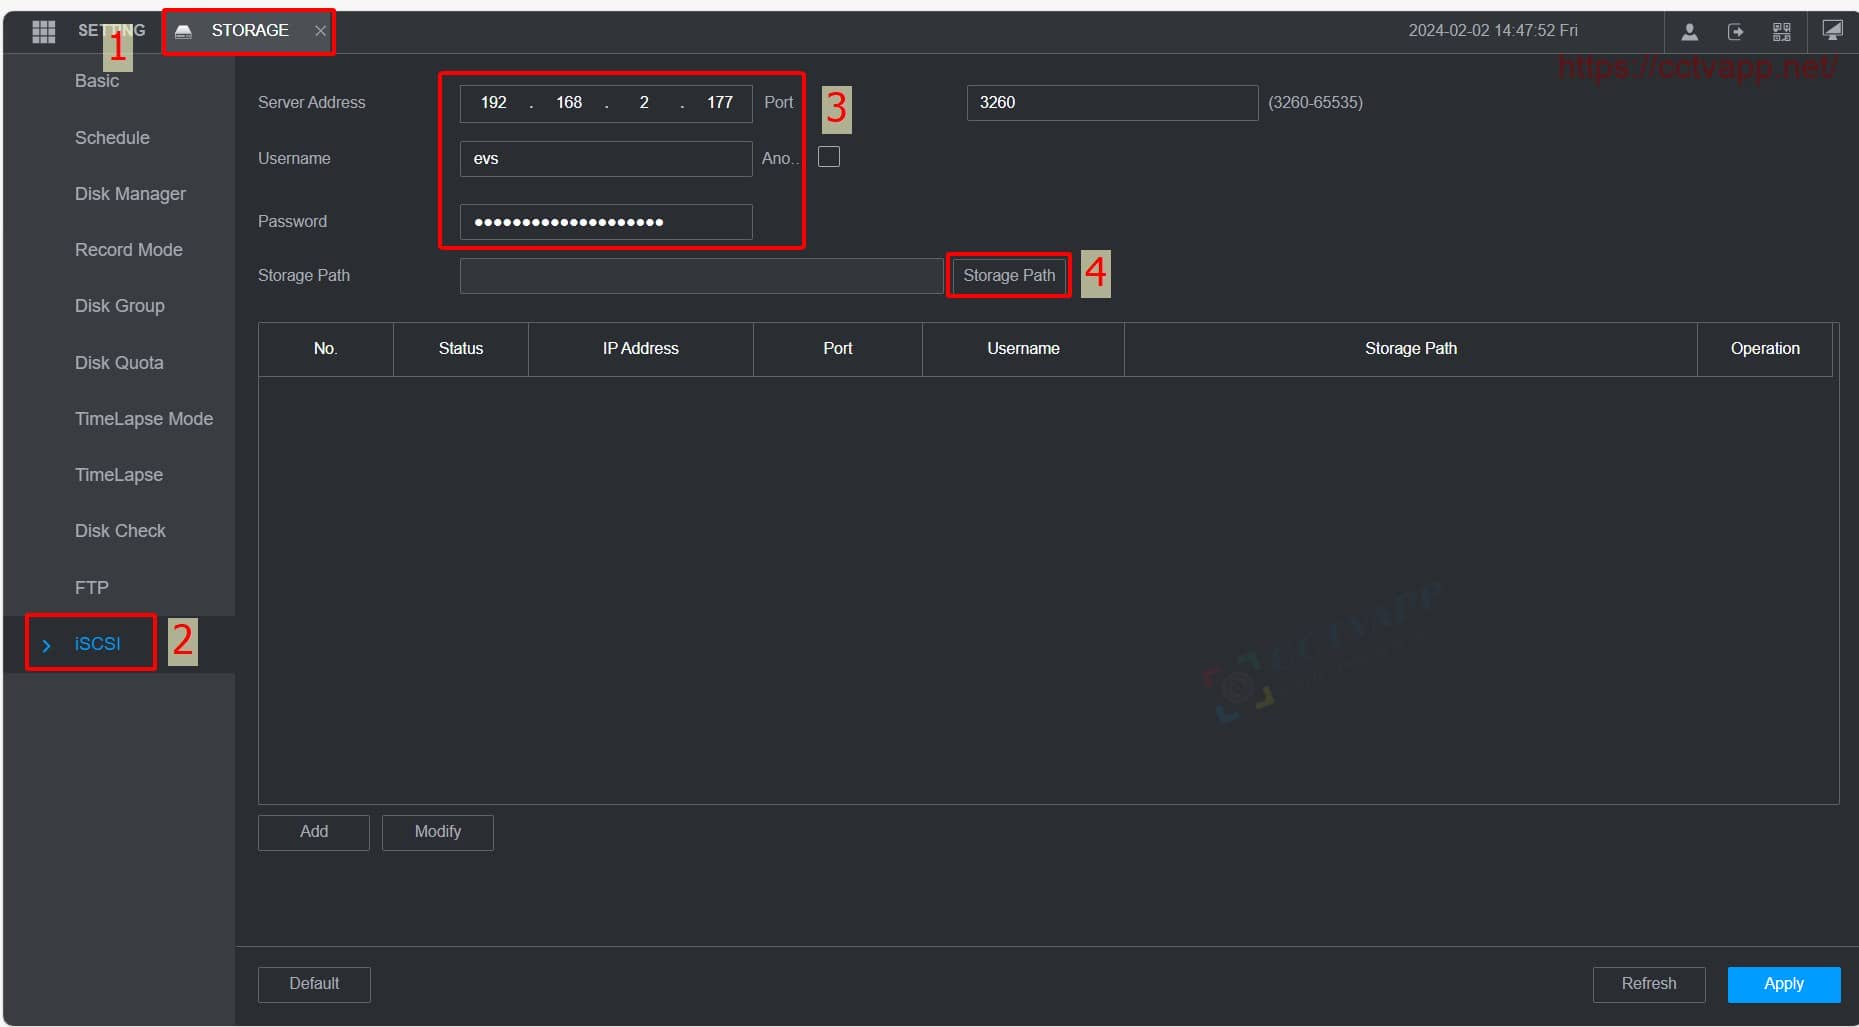Viewport: 1859px width, 1027px height.
Task: Switch to the STORAGE tab
Action: pyautogui.click(x=250, y=31)
